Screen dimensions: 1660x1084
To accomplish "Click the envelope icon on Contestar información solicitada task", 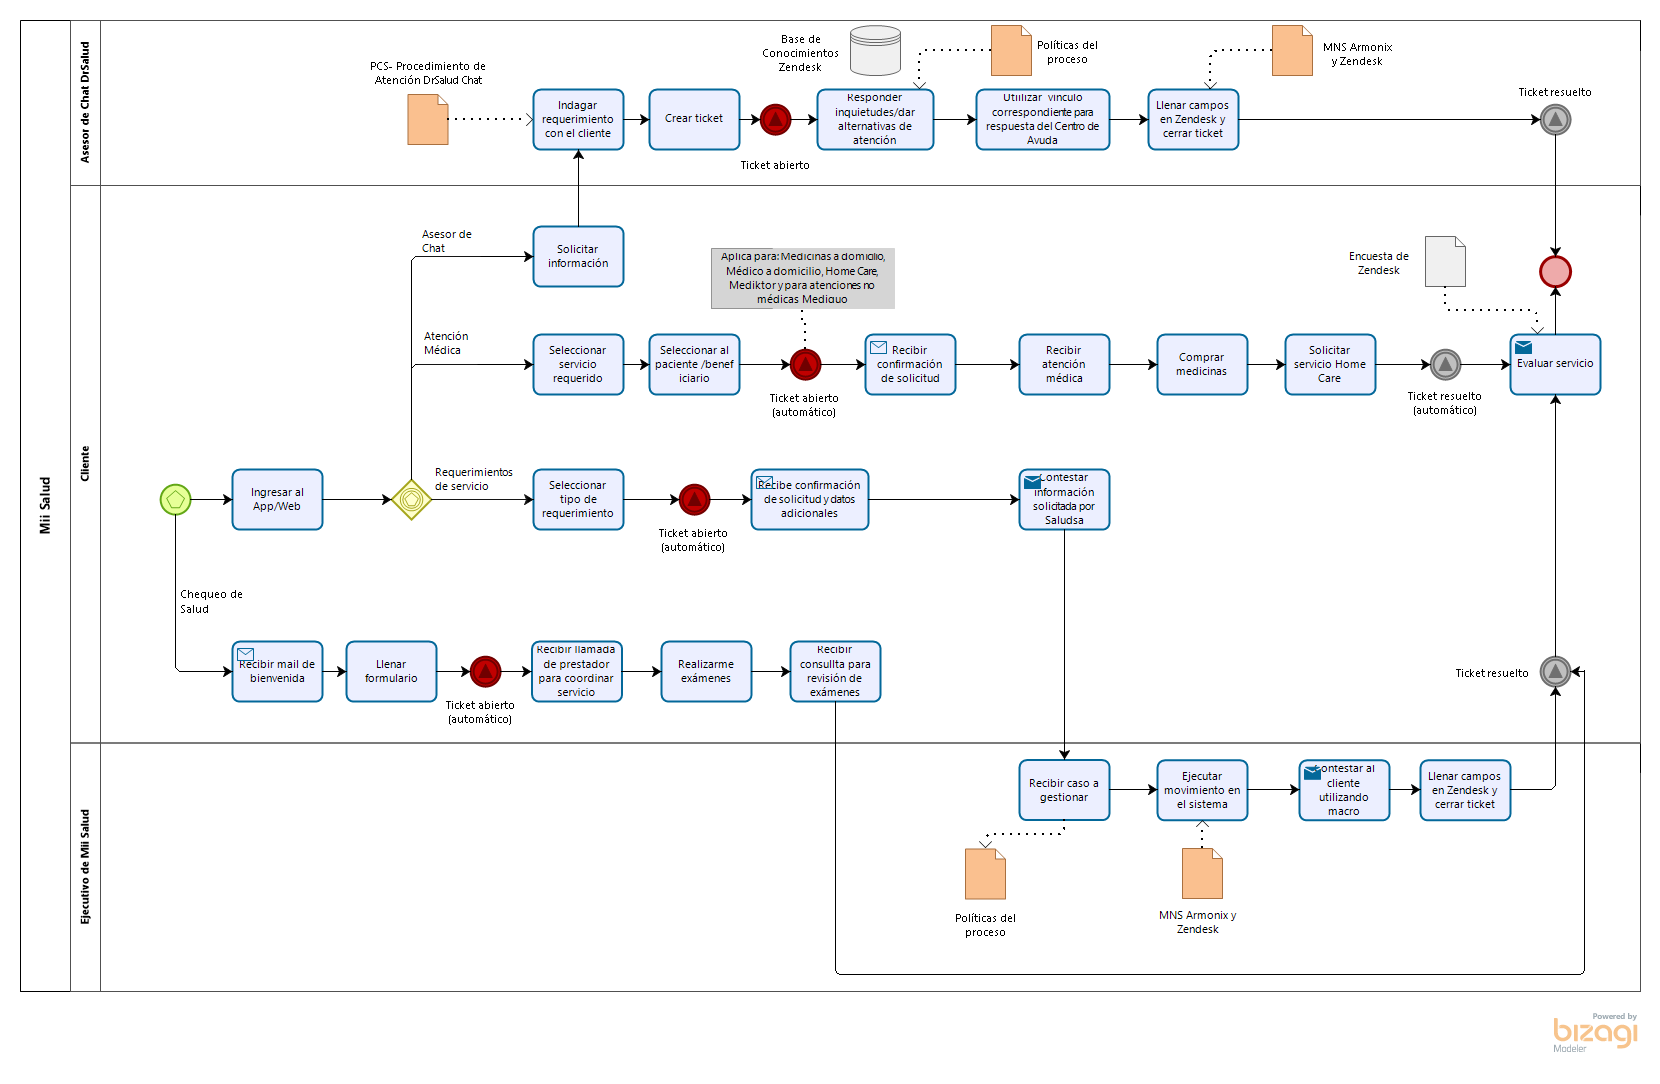I will tap(1032, 482).
